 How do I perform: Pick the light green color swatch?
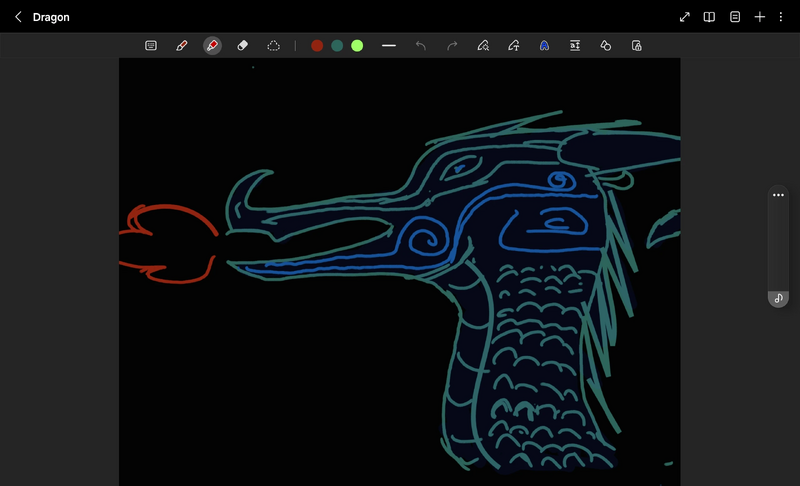tap(357, 46)
